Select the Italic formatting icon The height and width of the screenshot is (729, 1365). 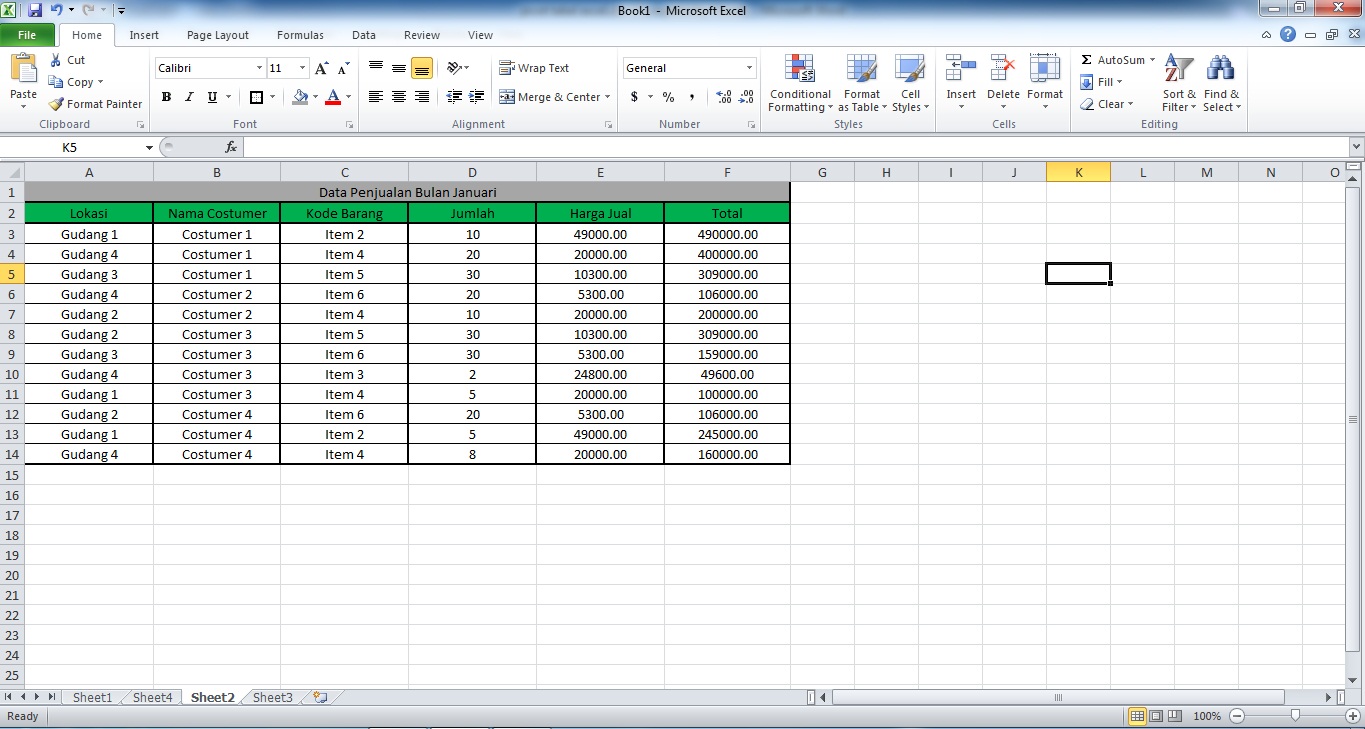(x=188, y=97)
